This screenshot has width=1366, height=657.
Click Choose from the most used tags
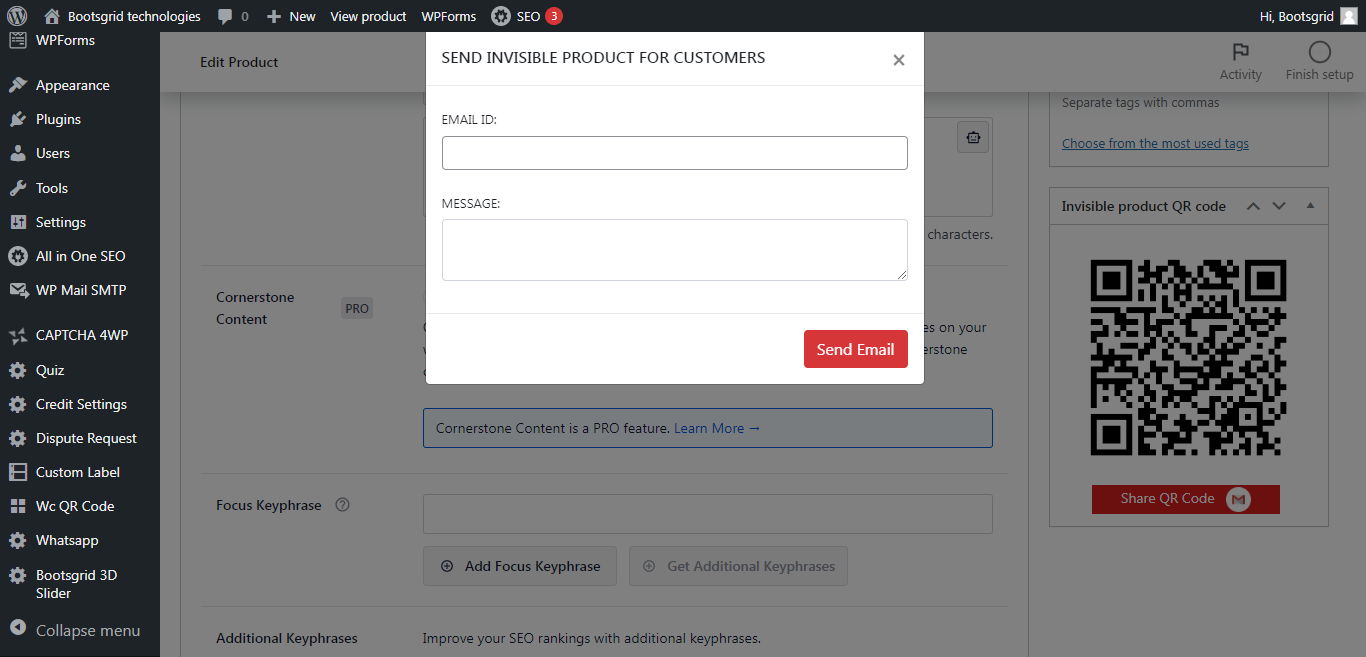click(1155, 143)
